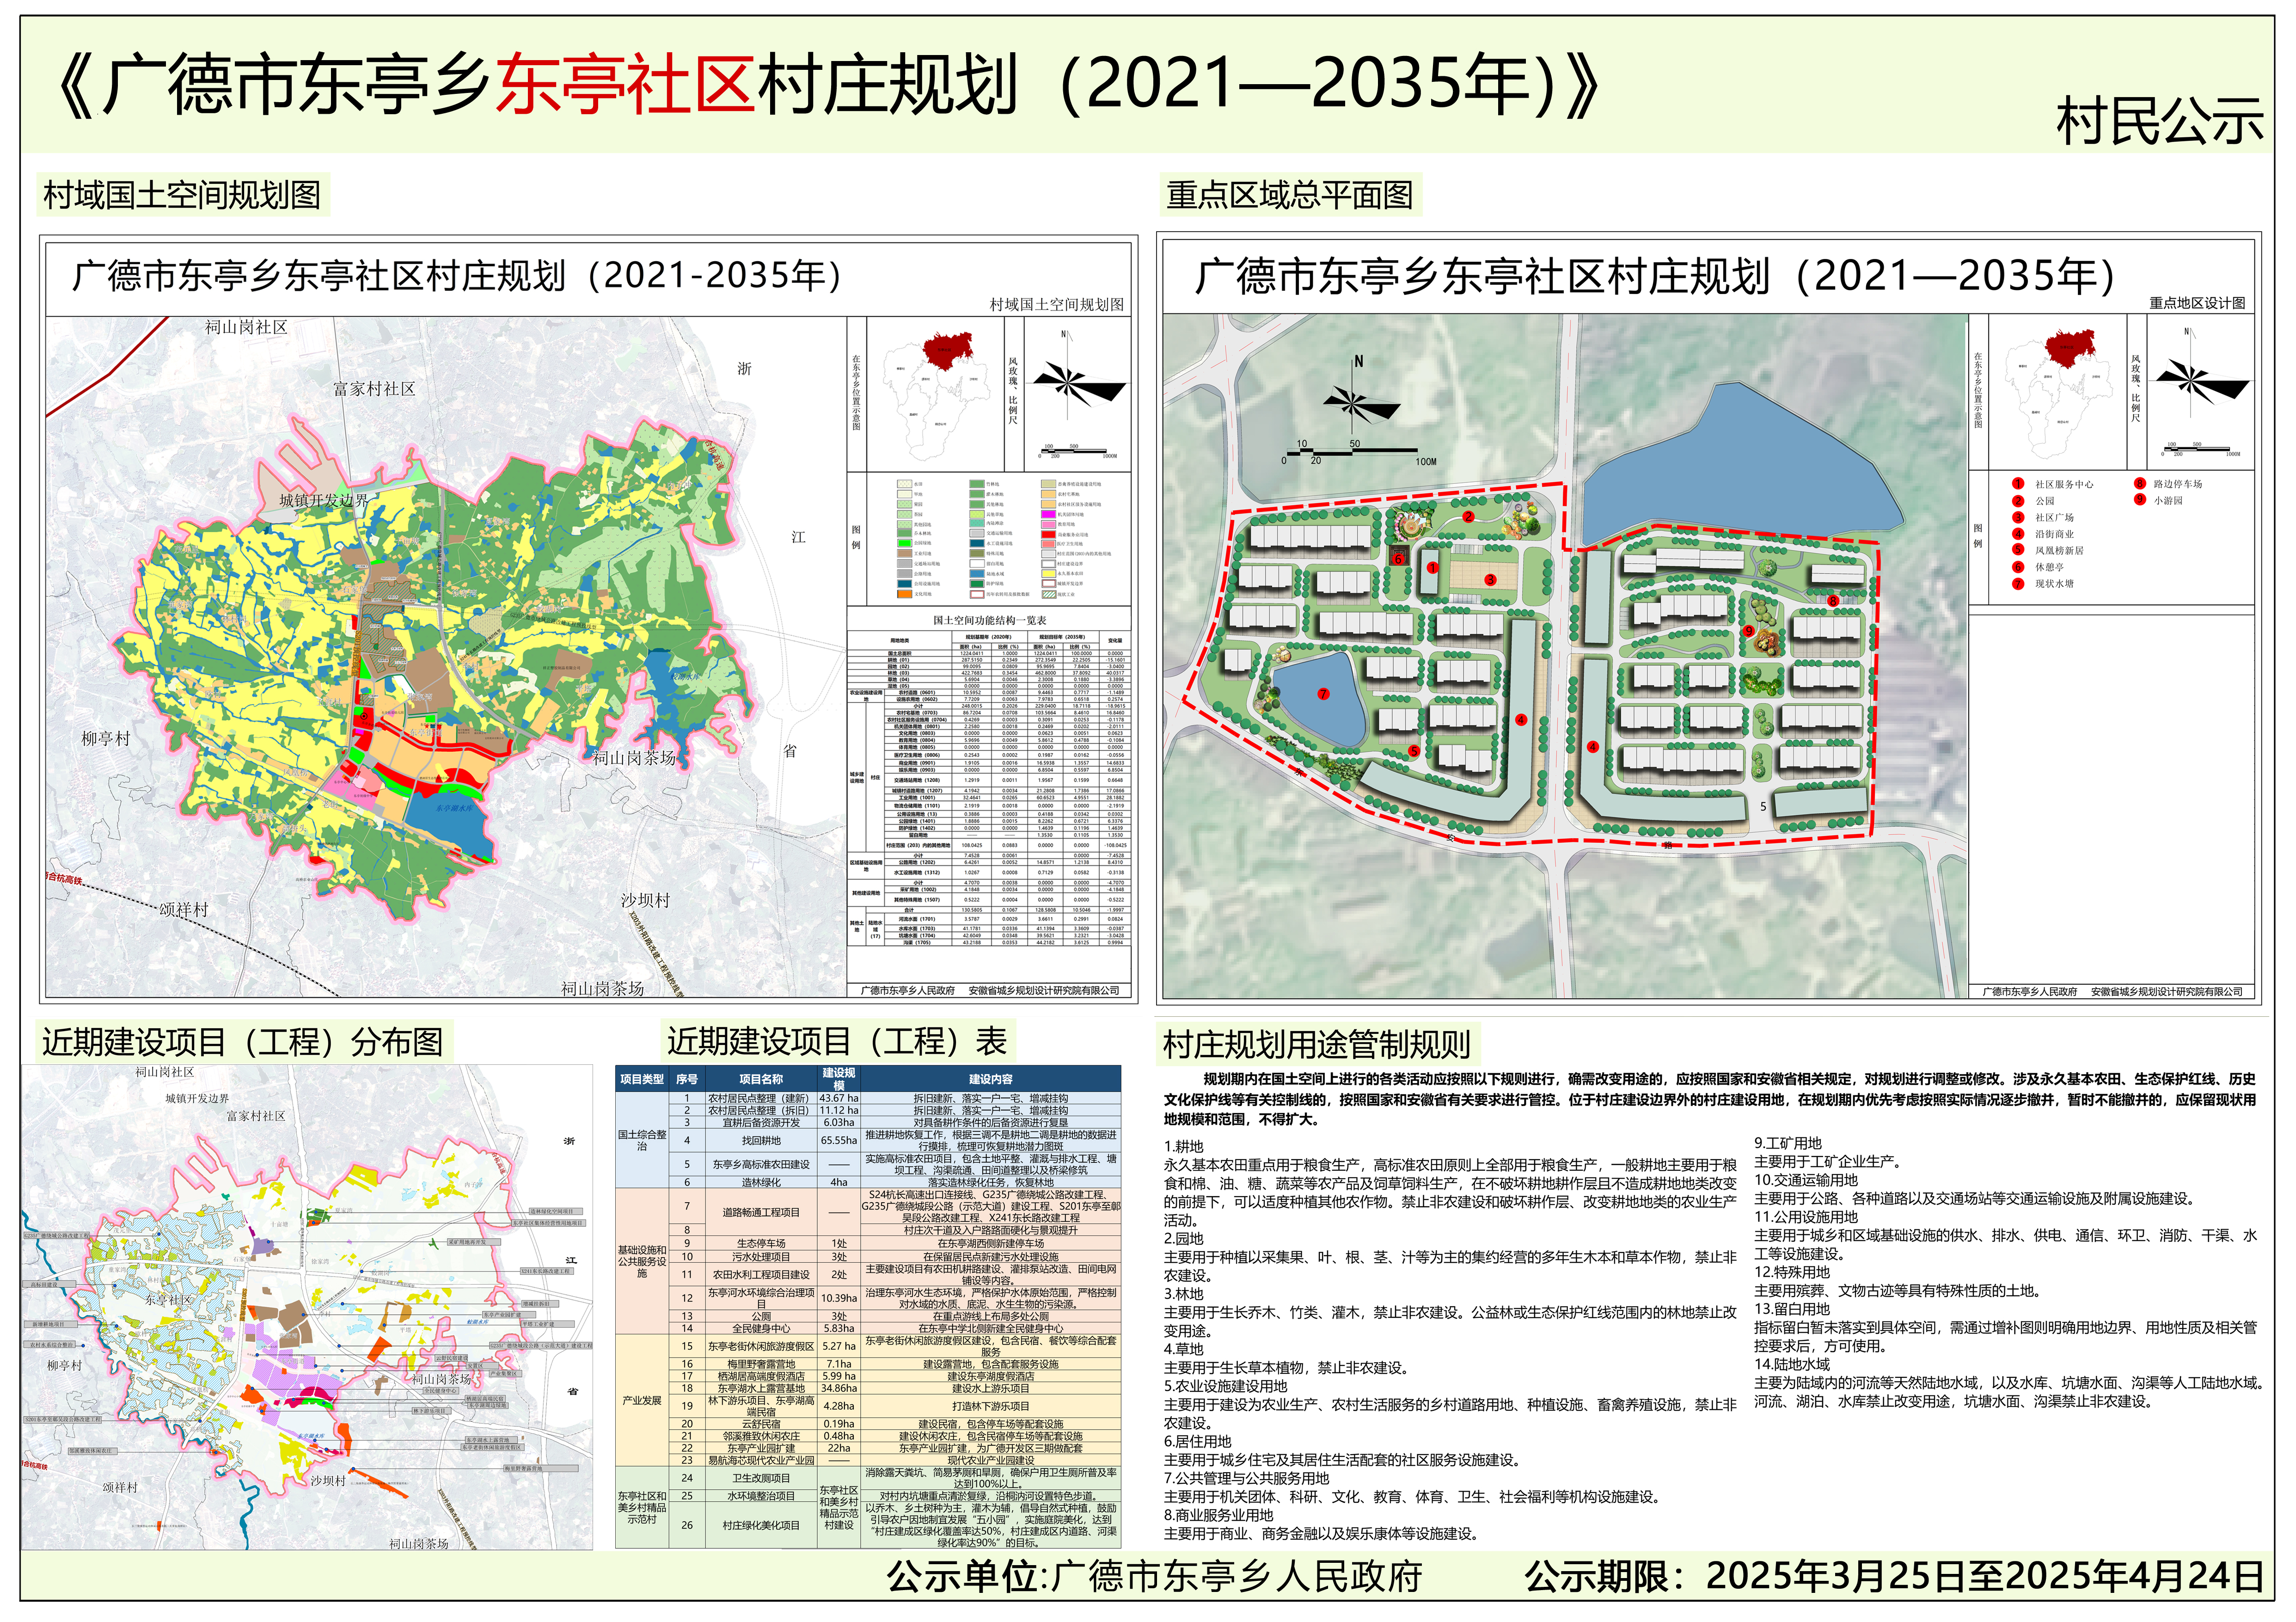Click the 村庄绿化美化项目 project name
Image resolution: width=2296 pixels, height=1622 pixels.
[x=761, y=1525]
